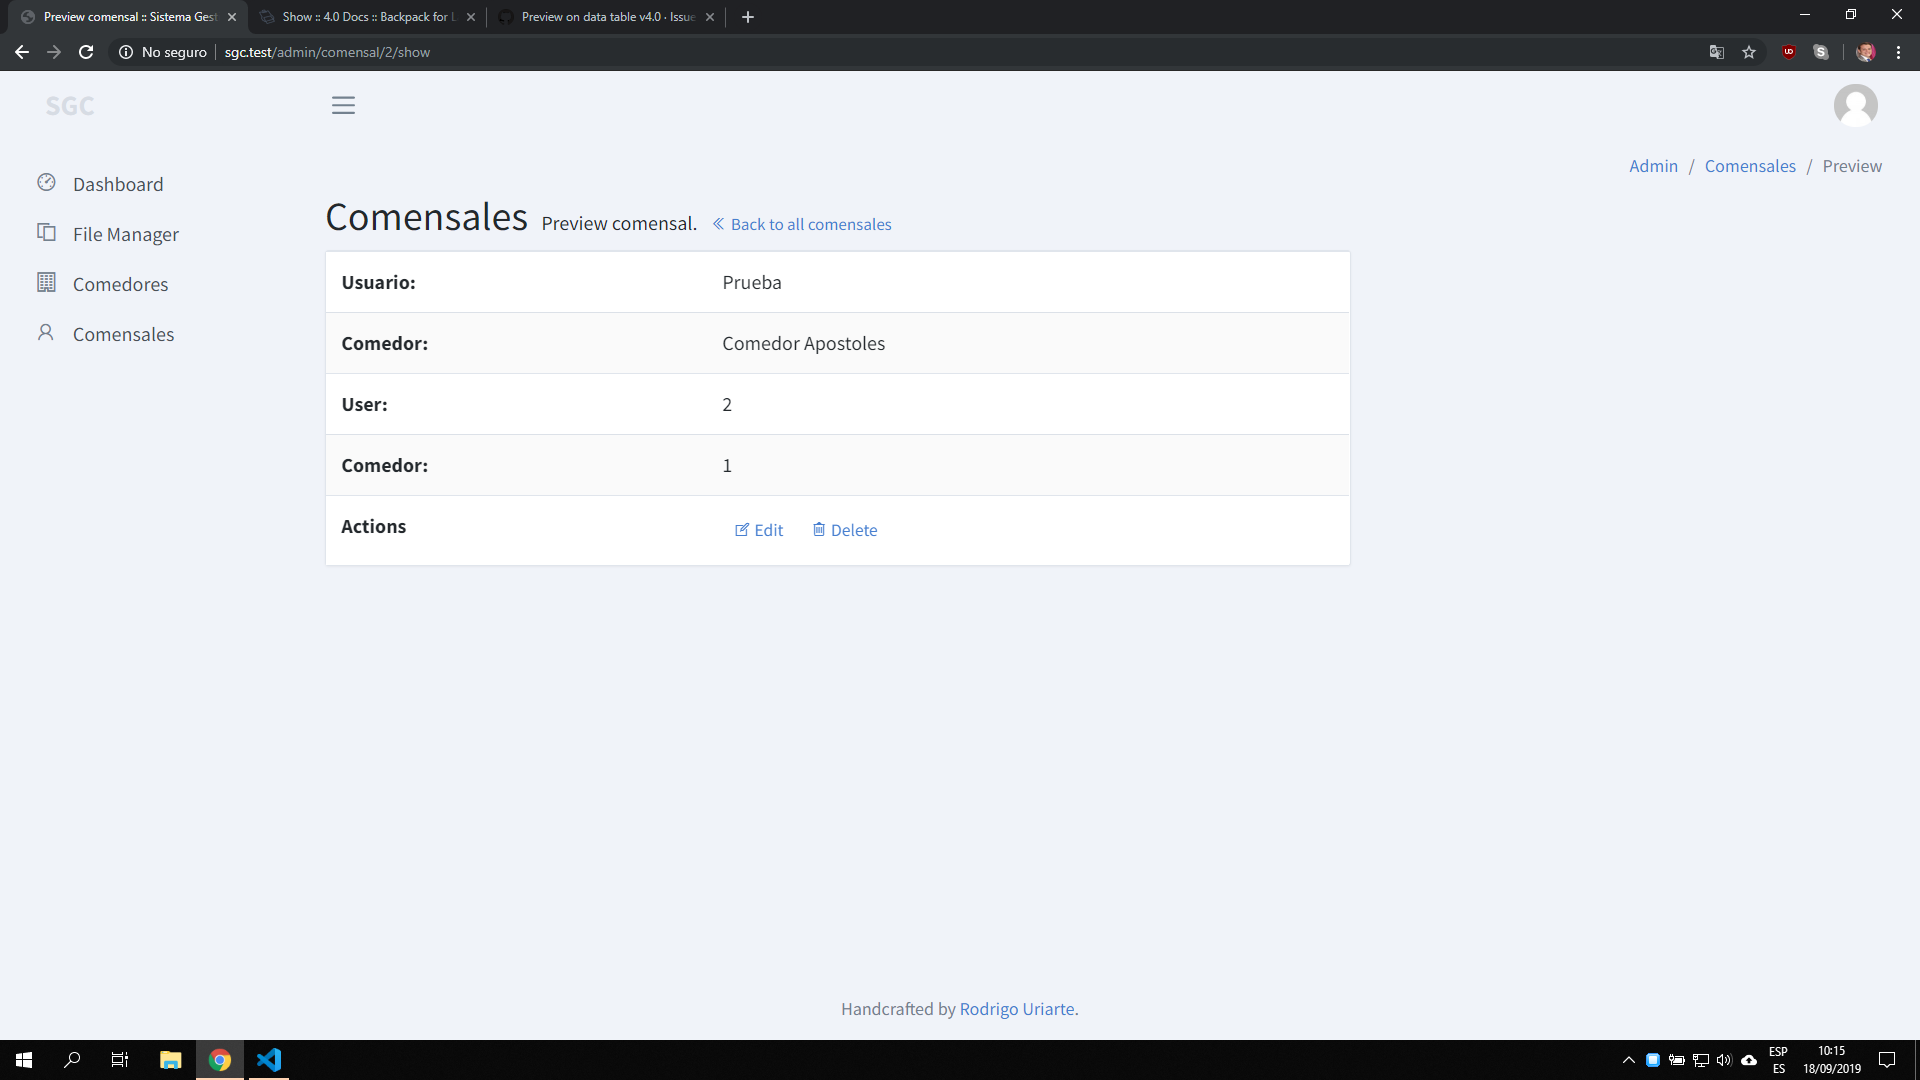Open the user avatar menu
The width and height of the screenshot is (1920, 1080).
(x=1856, y=104)
